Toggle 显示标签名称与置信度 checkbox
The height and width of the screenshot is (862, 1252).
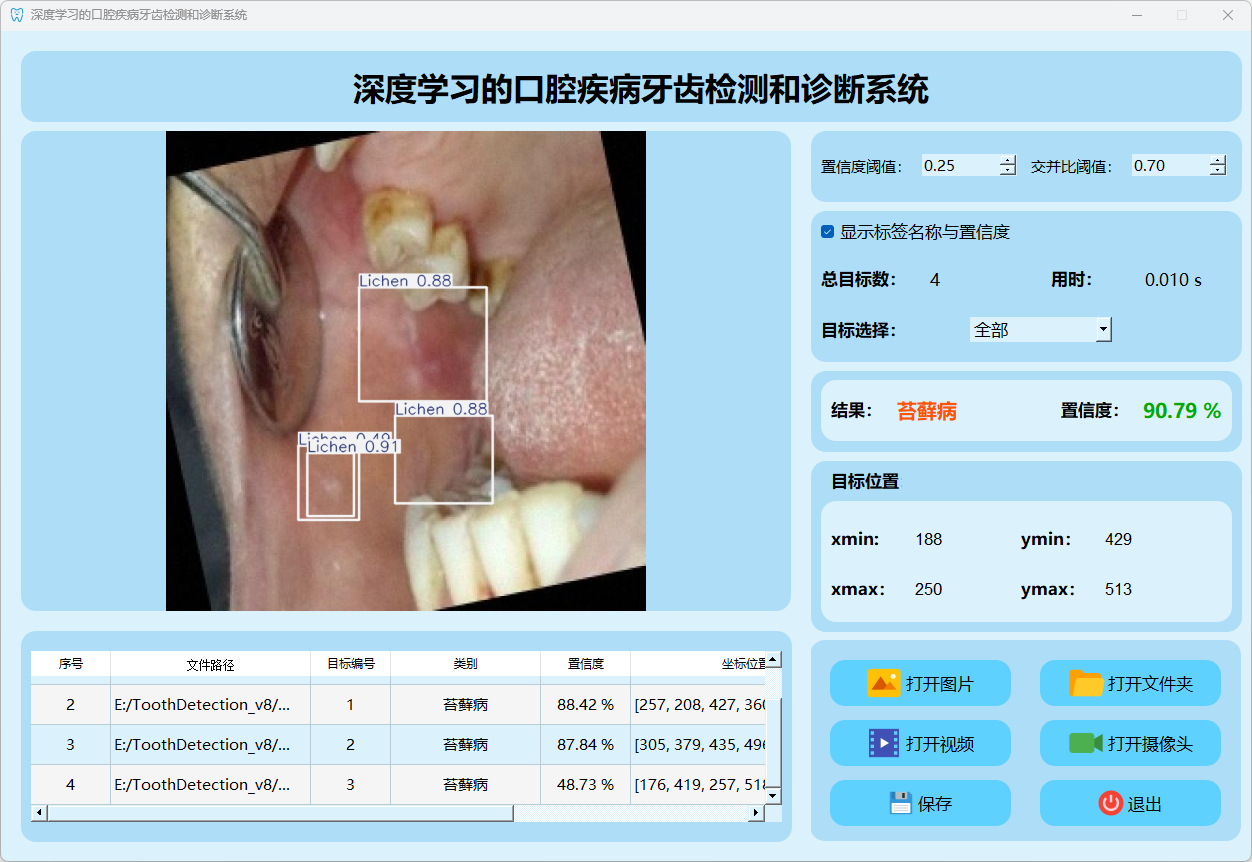pos(827,232)
